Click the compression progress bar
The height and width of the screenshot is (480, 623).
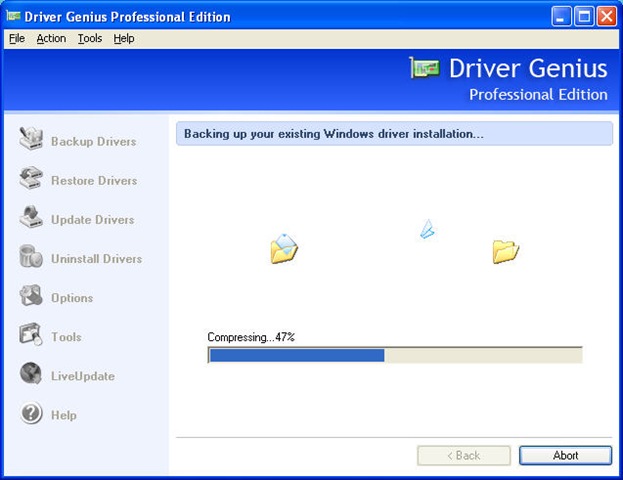(395, 355)
